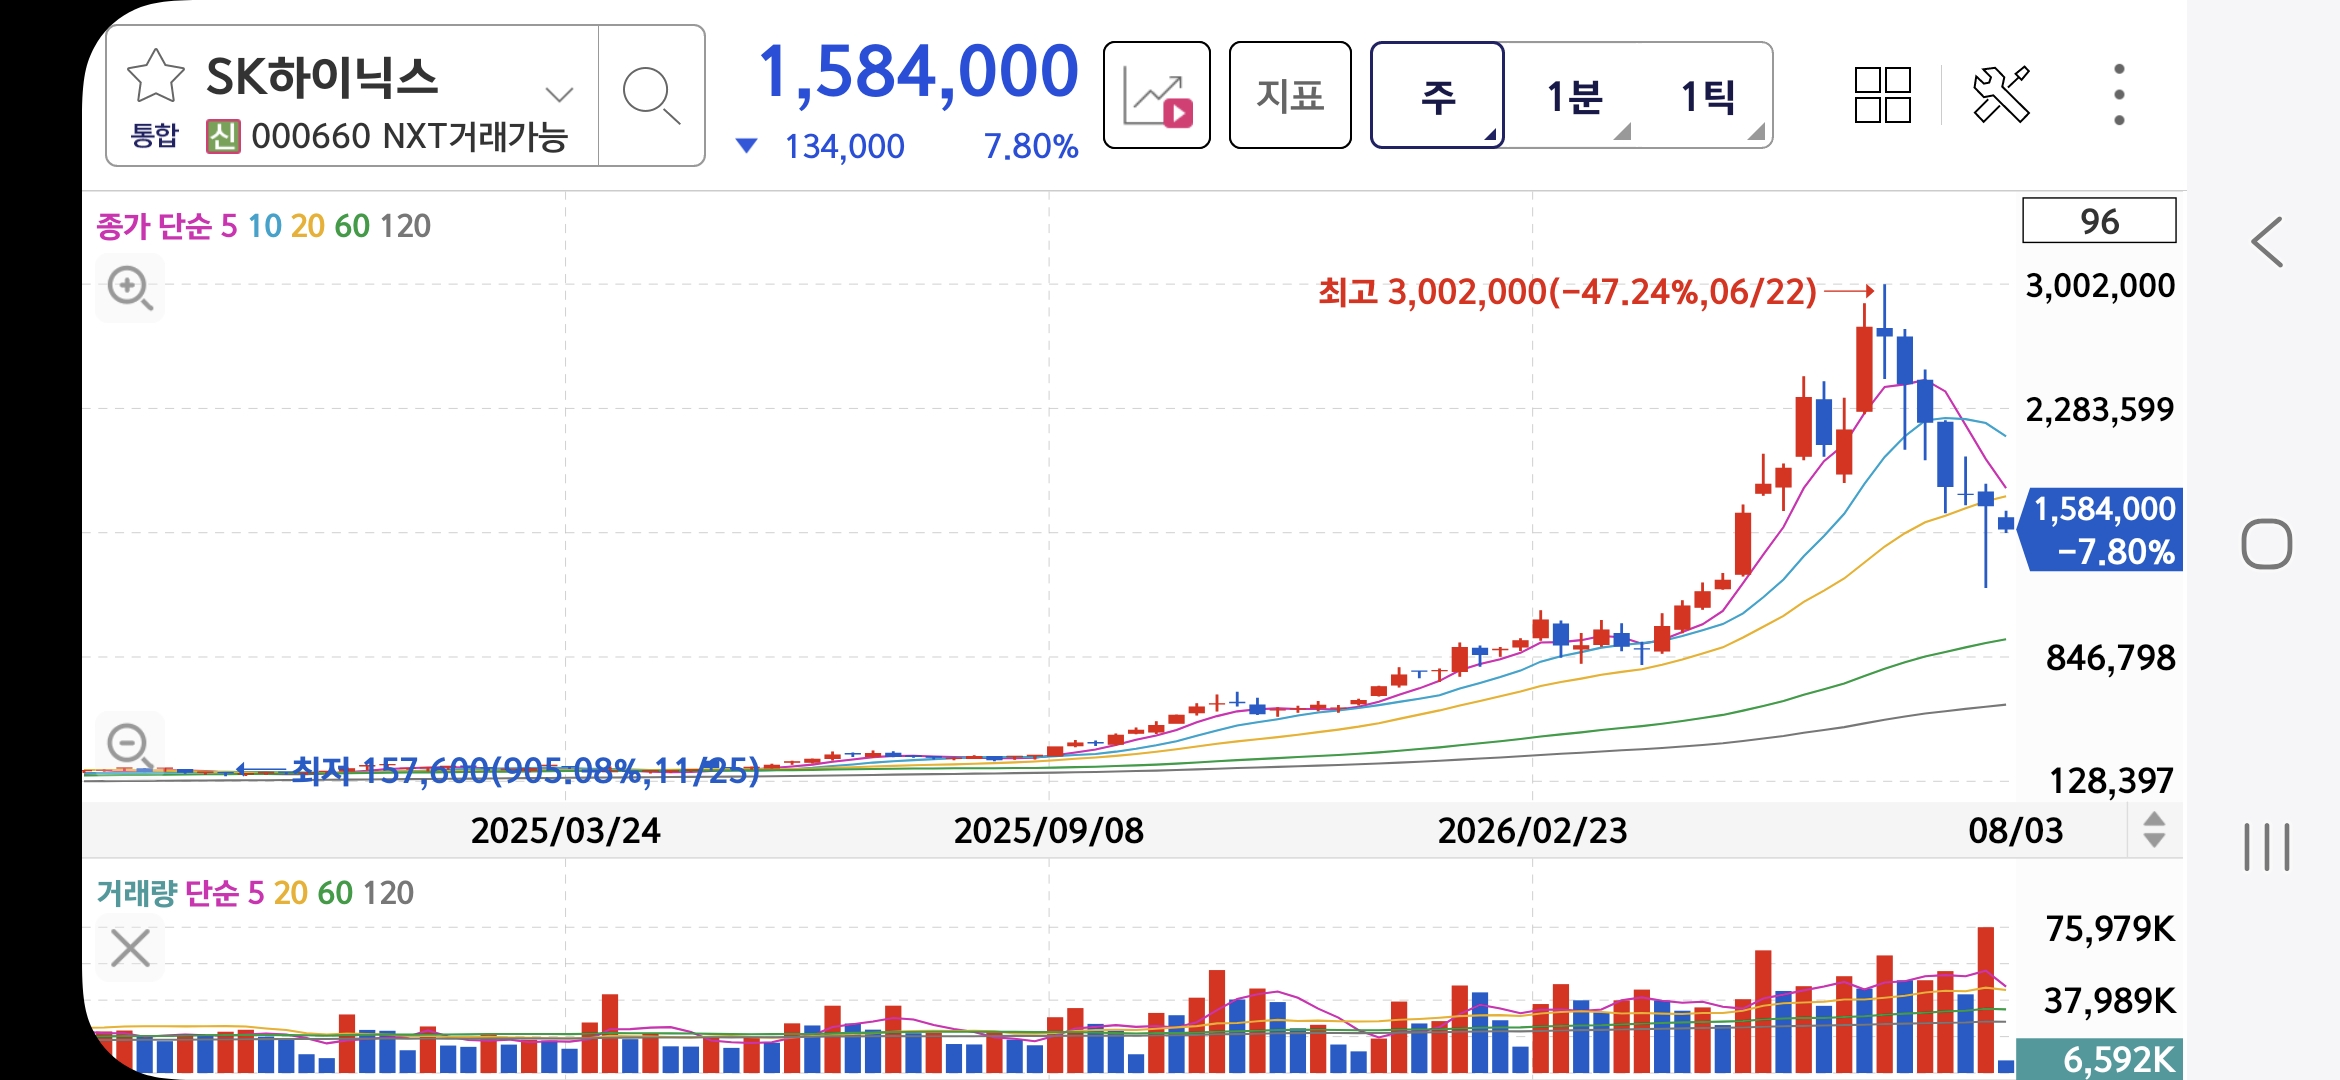This screenshot has width=2340, height=1080.
Task: Tap the 통합 market label
Action: [x=154, y=135]
